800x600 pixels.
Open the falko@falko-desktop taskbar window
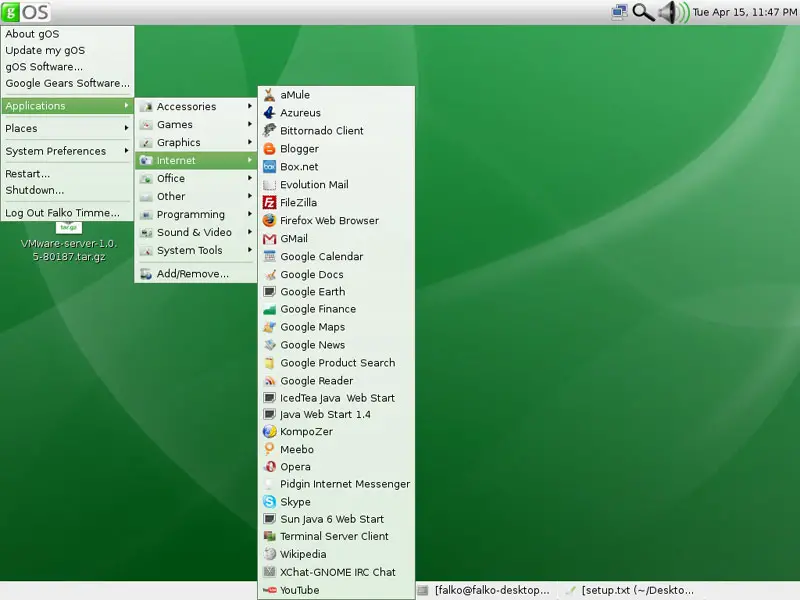point(485,590)
